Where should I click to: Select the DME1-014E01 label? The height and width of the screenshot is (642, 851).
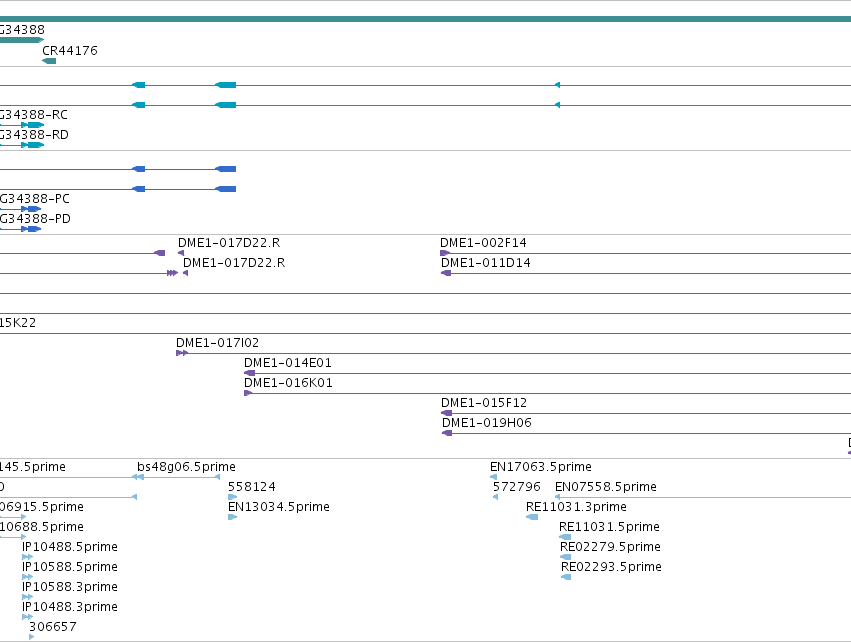(288, 363)
